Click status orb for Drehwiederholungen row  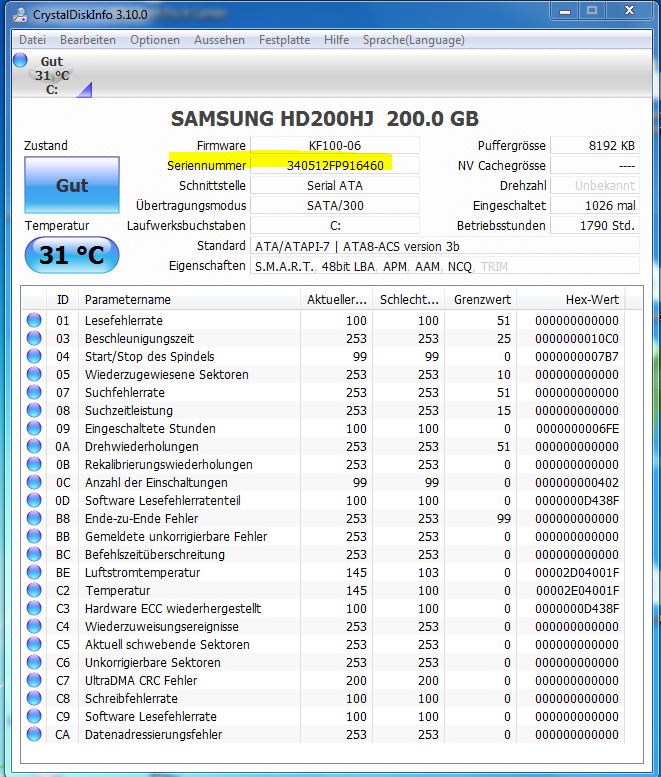[34, 446]
